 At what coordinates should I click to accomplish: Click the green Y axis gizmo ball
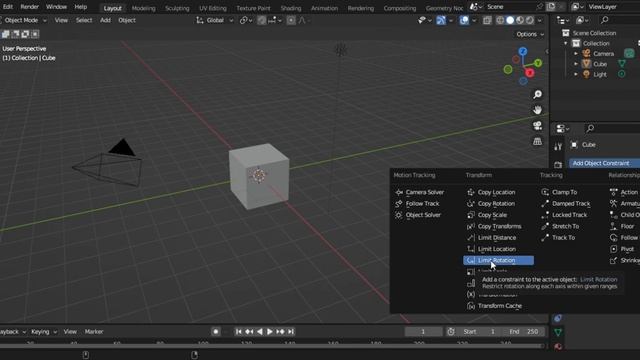[538, 63]
